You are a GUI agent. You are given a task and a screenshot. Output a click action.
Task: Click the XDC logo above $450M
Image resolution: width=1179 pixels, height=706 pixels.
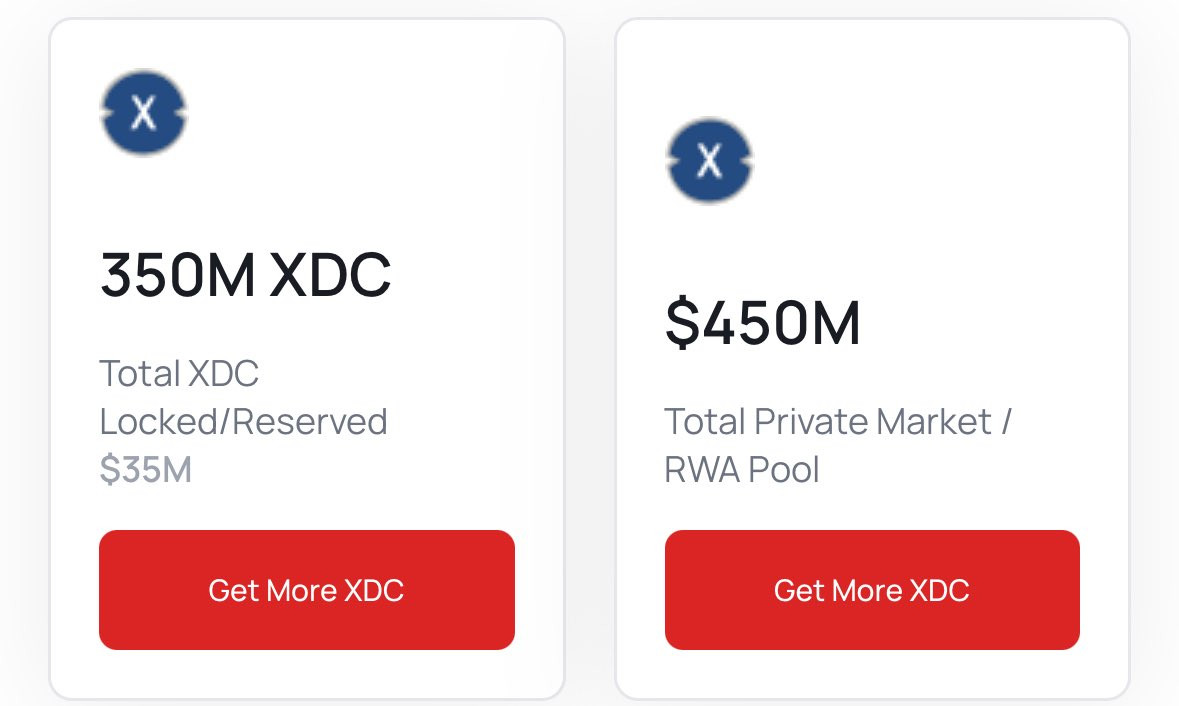pyautogui.click(x=709, y=161)
